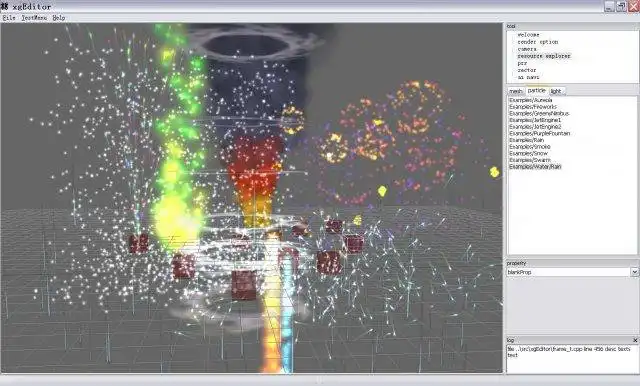Click the blankProp property combo field
This screenshot has width=640, height=386.
tap(569, 272)
